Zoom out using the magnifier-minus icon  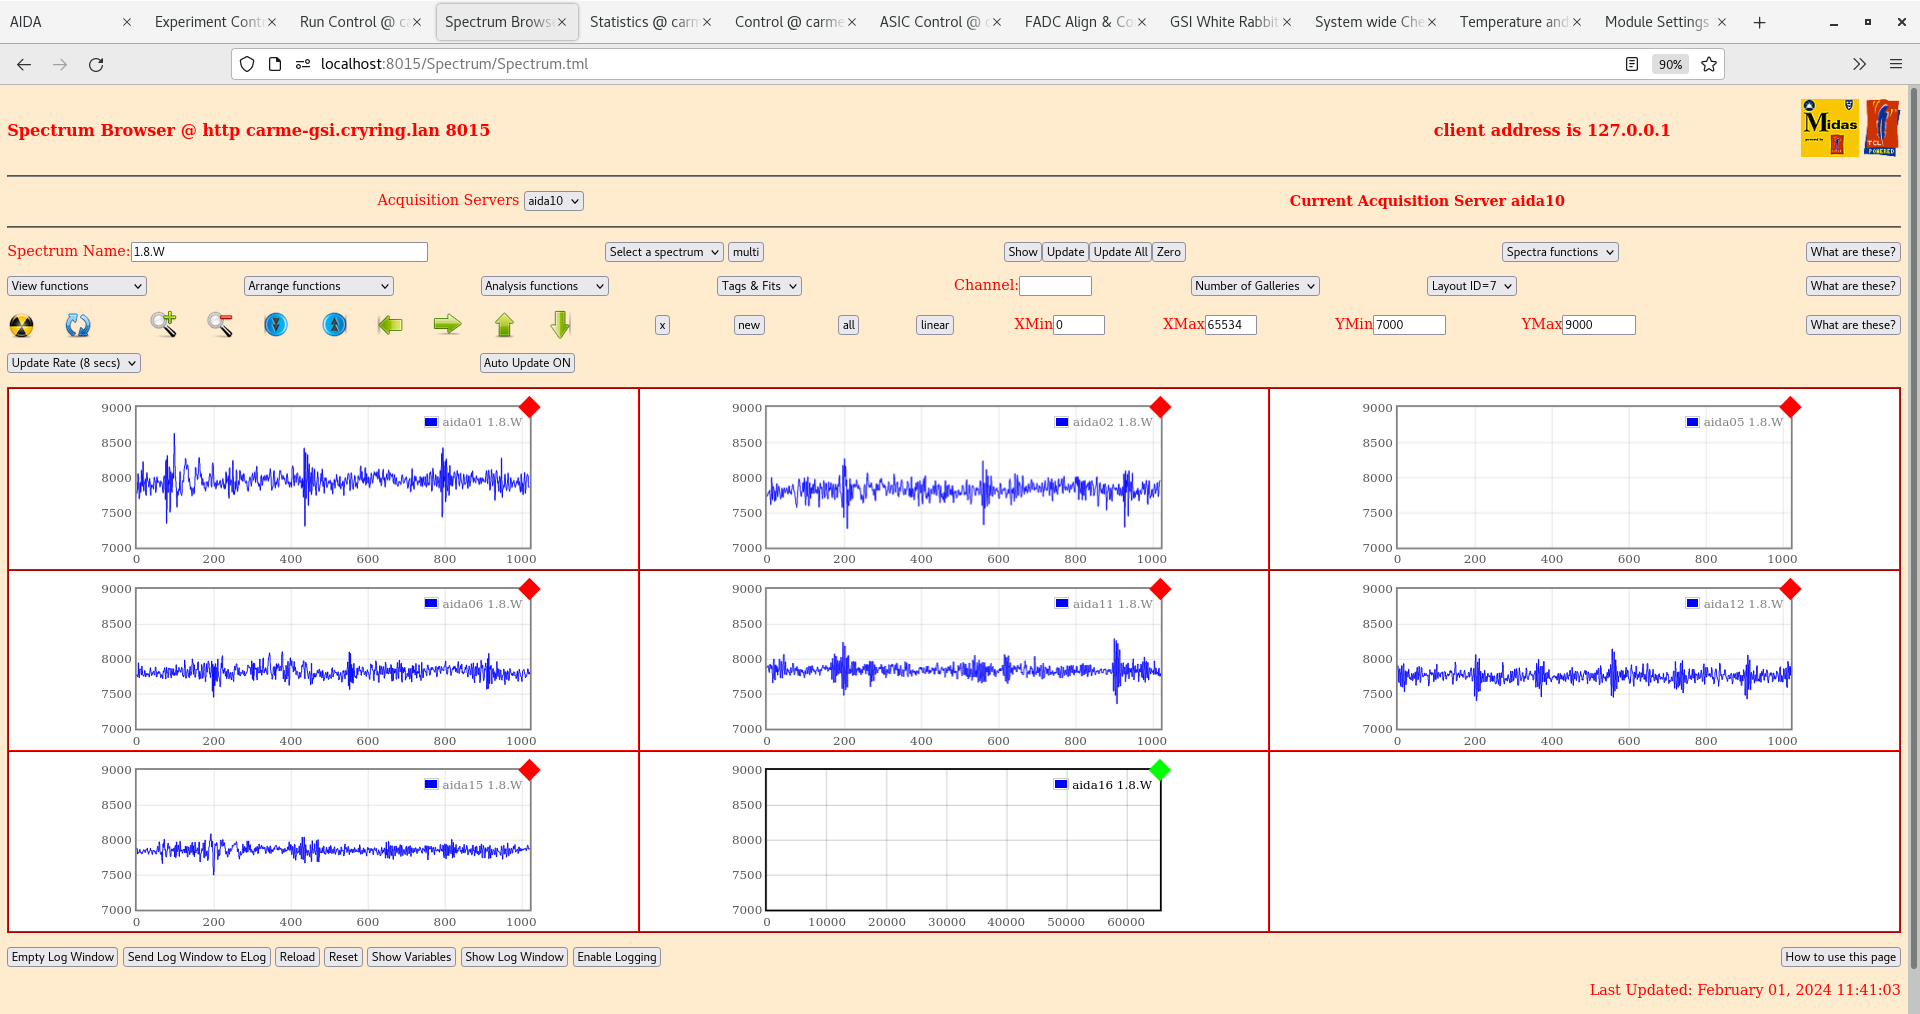(220, 325)
